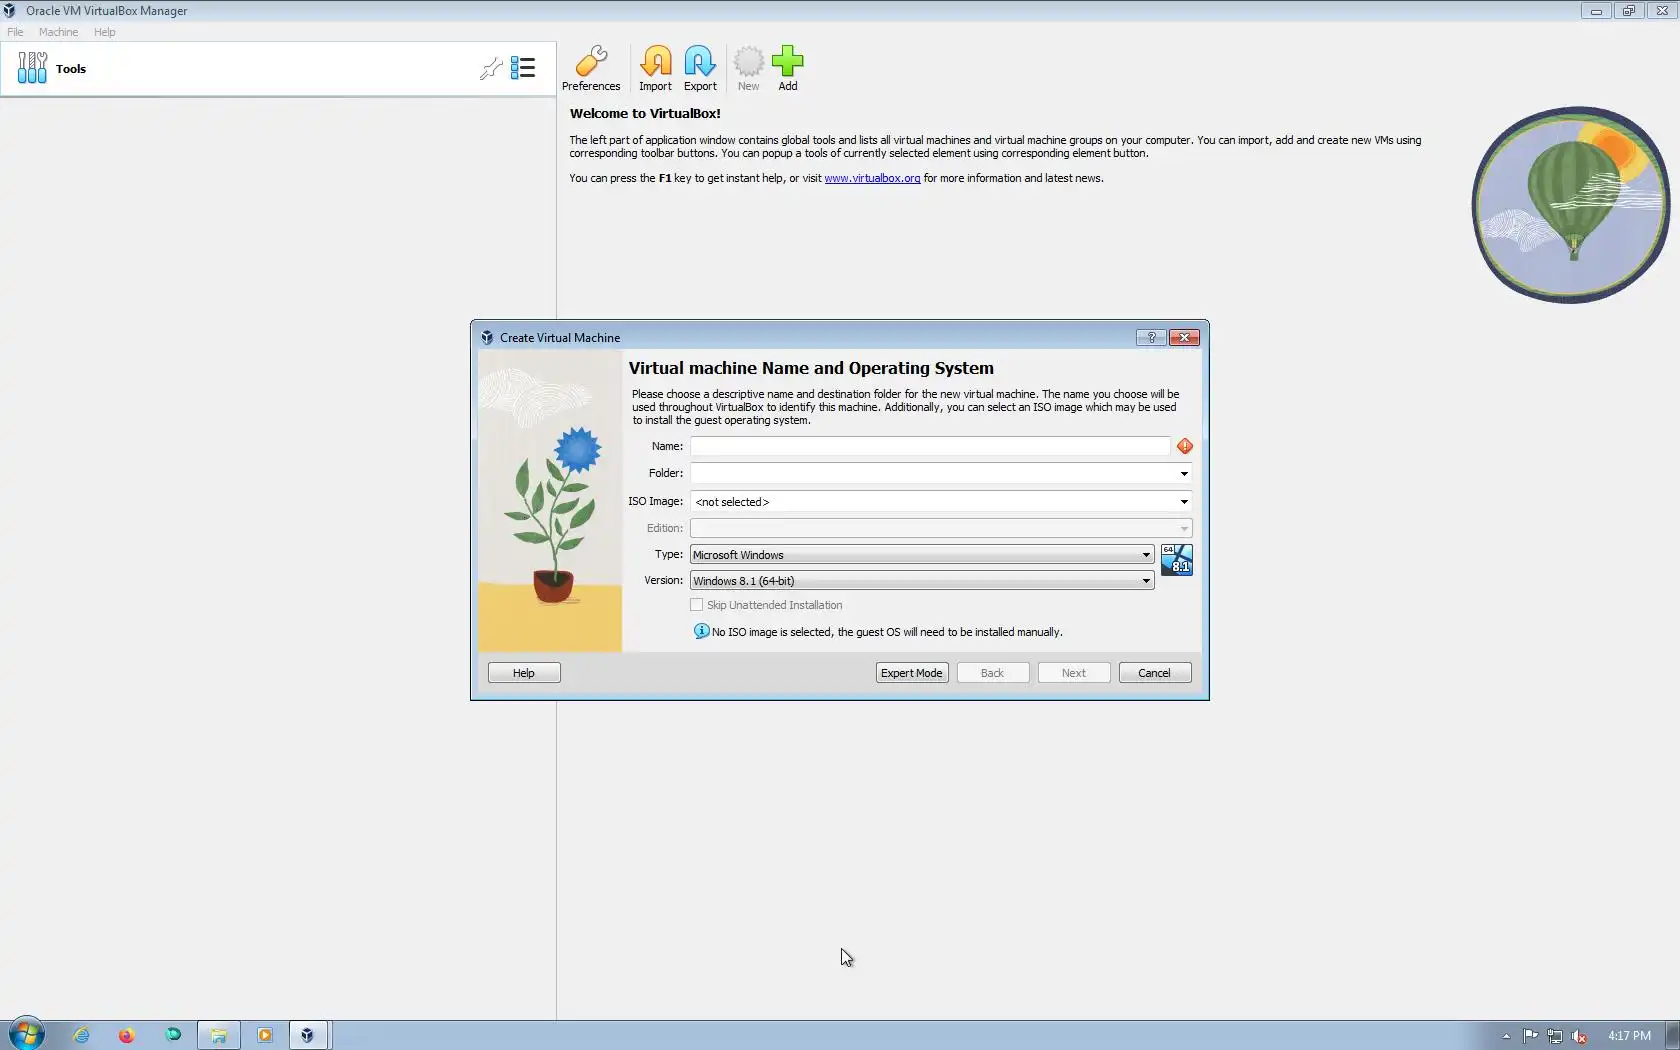
Task: Click the pin tools icon
Action: 491,68
